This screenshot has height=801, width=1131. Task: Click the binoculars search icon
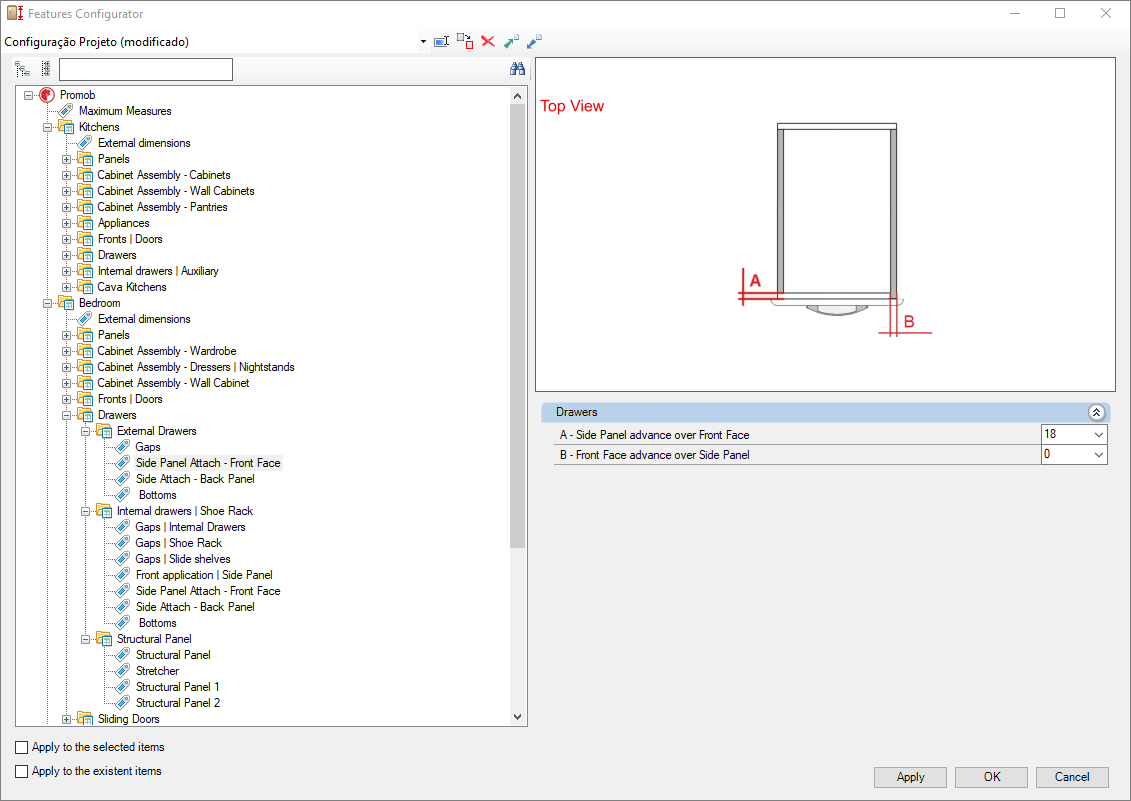point(517,69)
